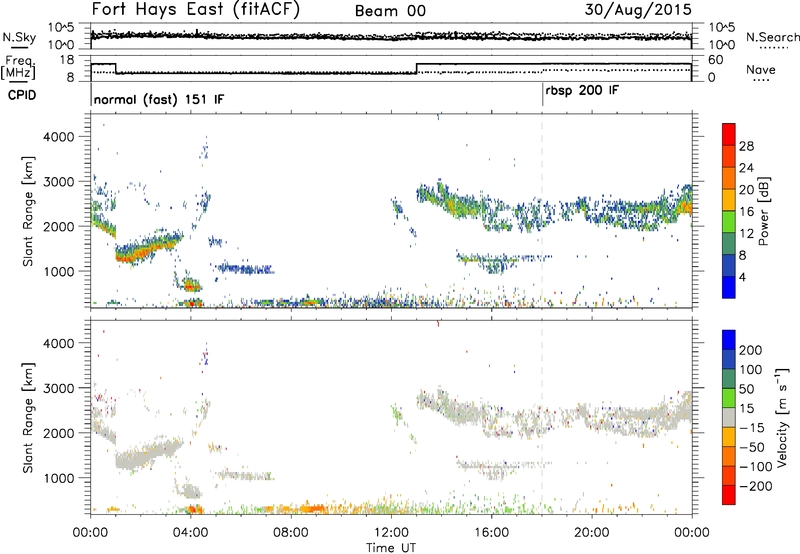The width and height of the screenshot is (800, 554).
Task: Pick the 12–16 dB light green Power swatch
Action: pyautogui.click(x=729, y=222)
